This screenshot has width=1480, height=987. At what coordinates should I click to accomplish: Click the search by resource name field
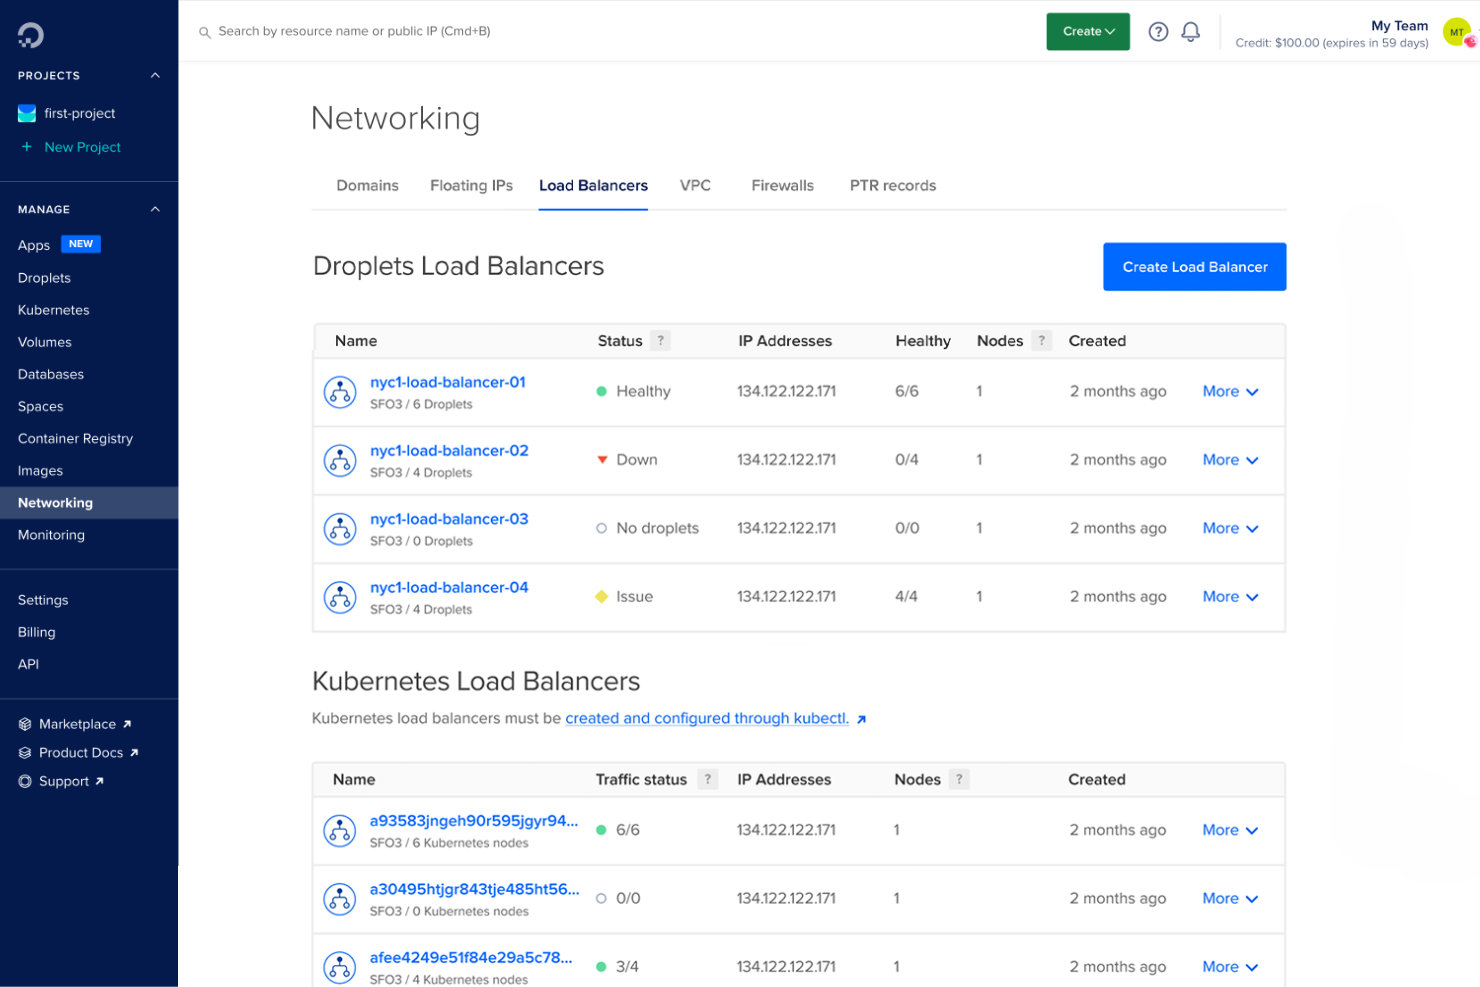click(354, 32)
